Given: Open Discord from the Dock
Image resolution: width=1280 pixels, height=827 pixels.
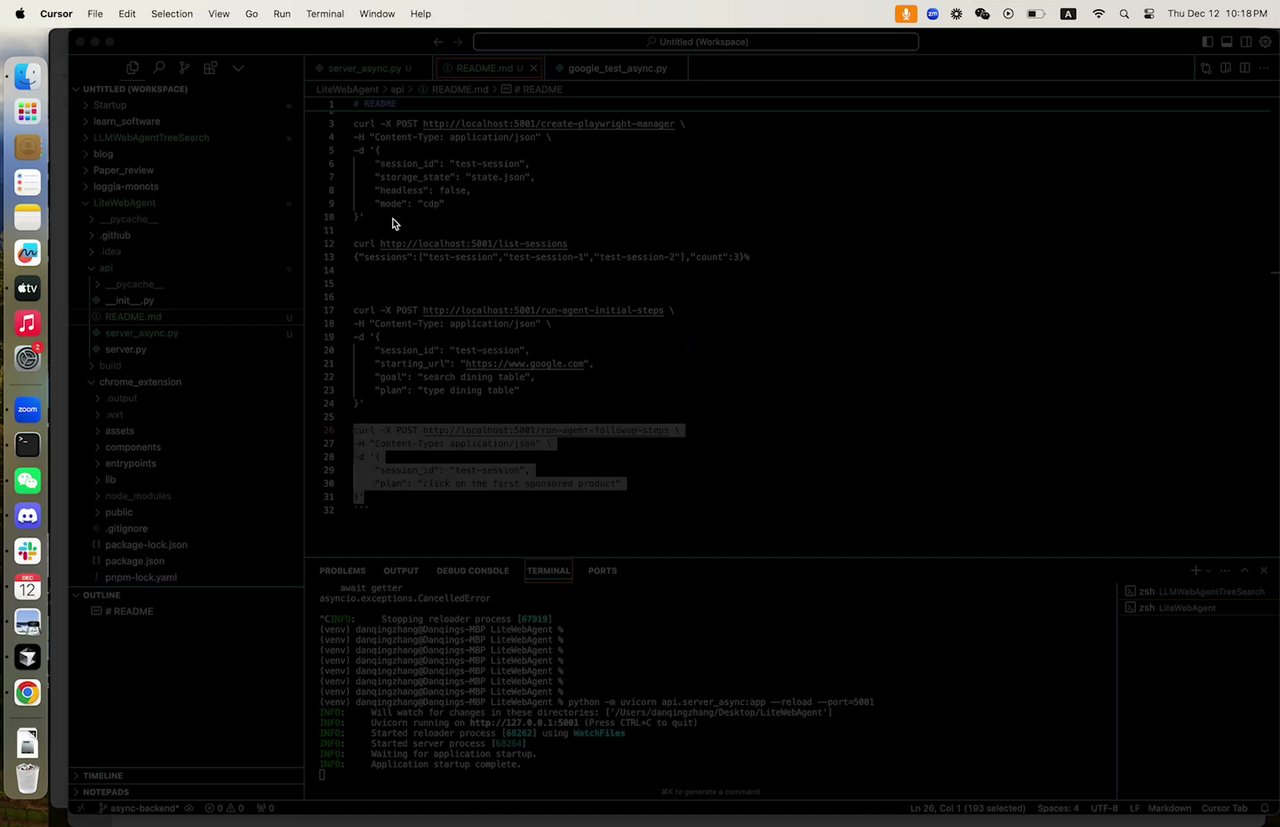Looking at the screenshot, I should click(27, 517).
